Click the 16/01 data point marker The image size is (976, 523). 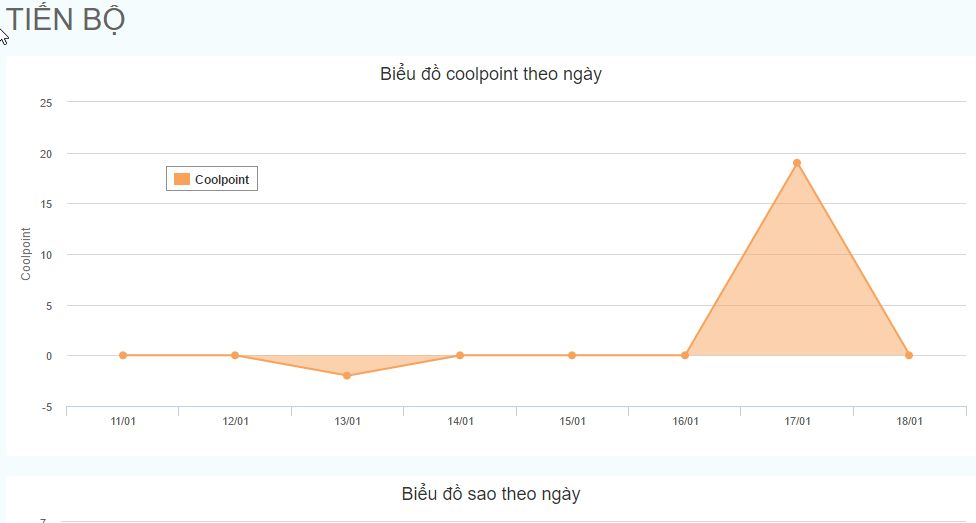[x=685, y=356]
